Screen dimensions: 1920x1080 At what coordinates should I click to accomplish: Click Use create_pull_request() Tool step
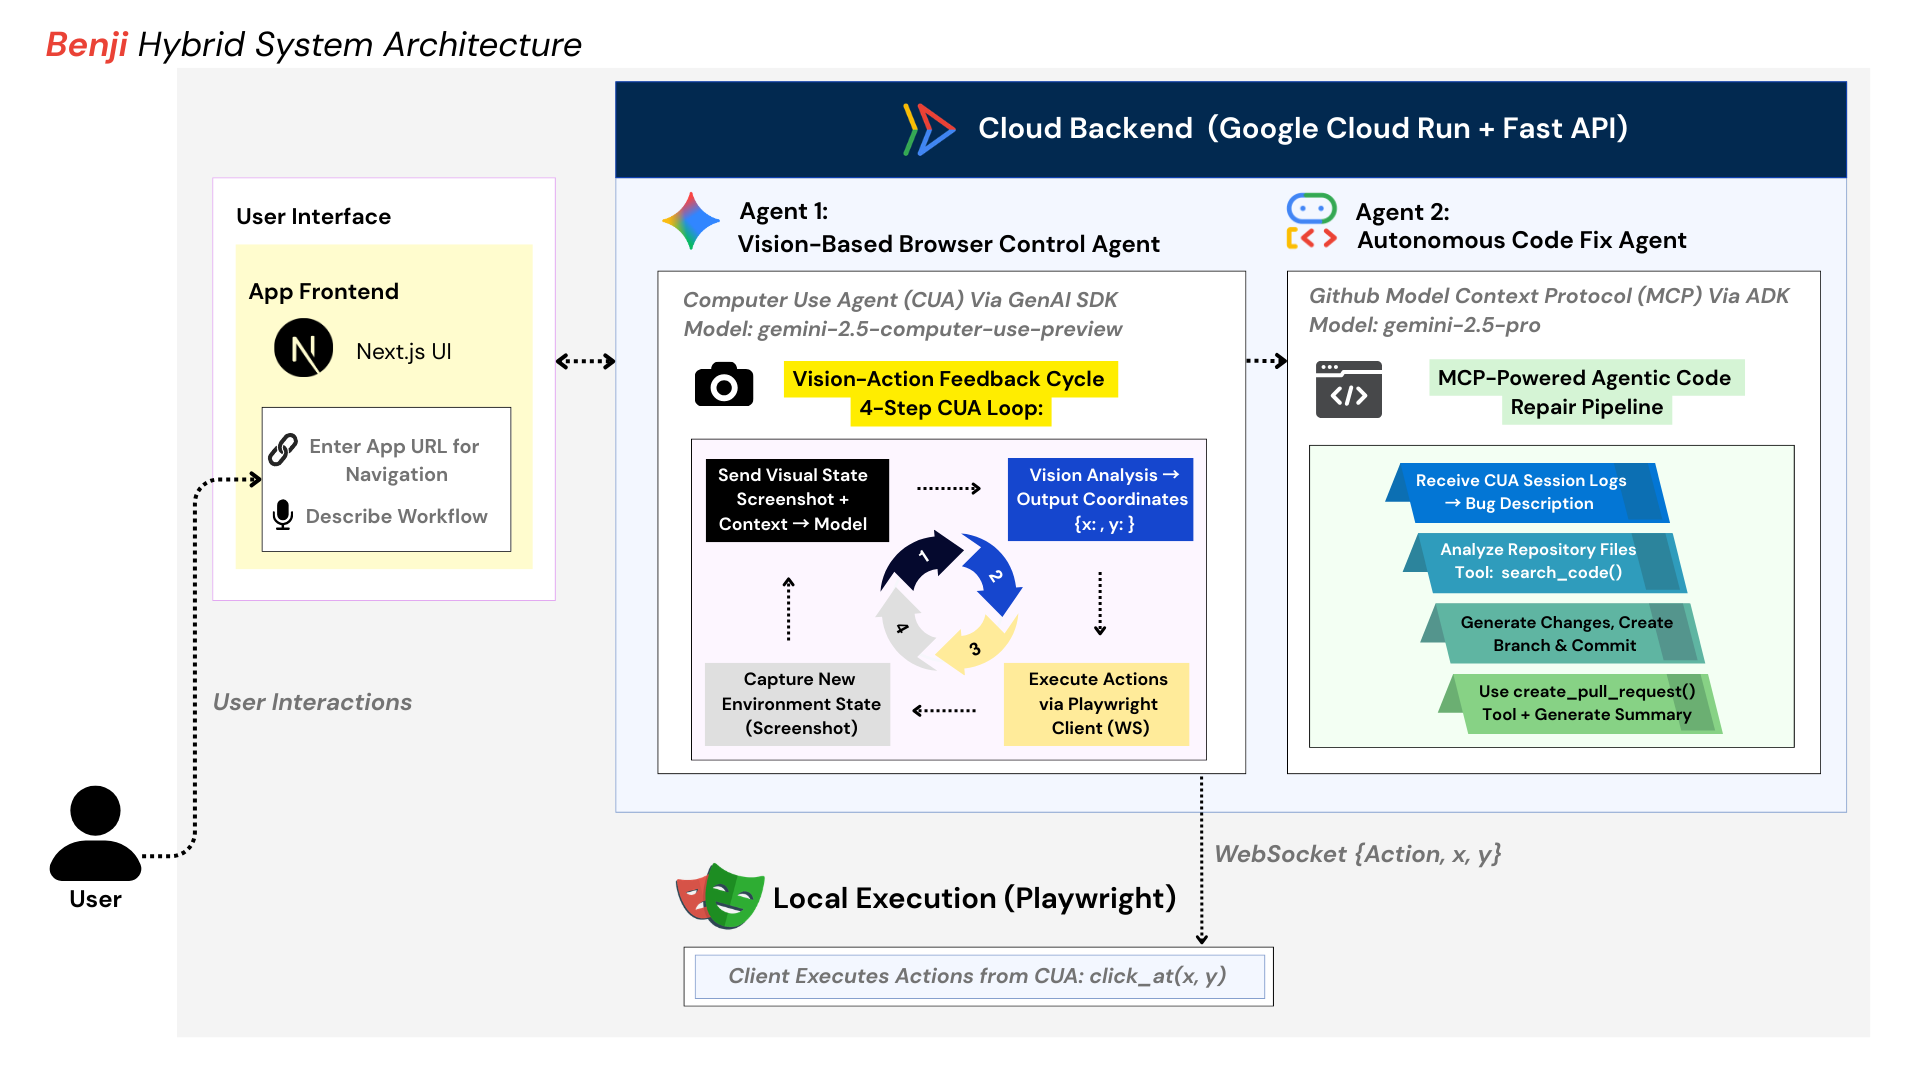1584,703
